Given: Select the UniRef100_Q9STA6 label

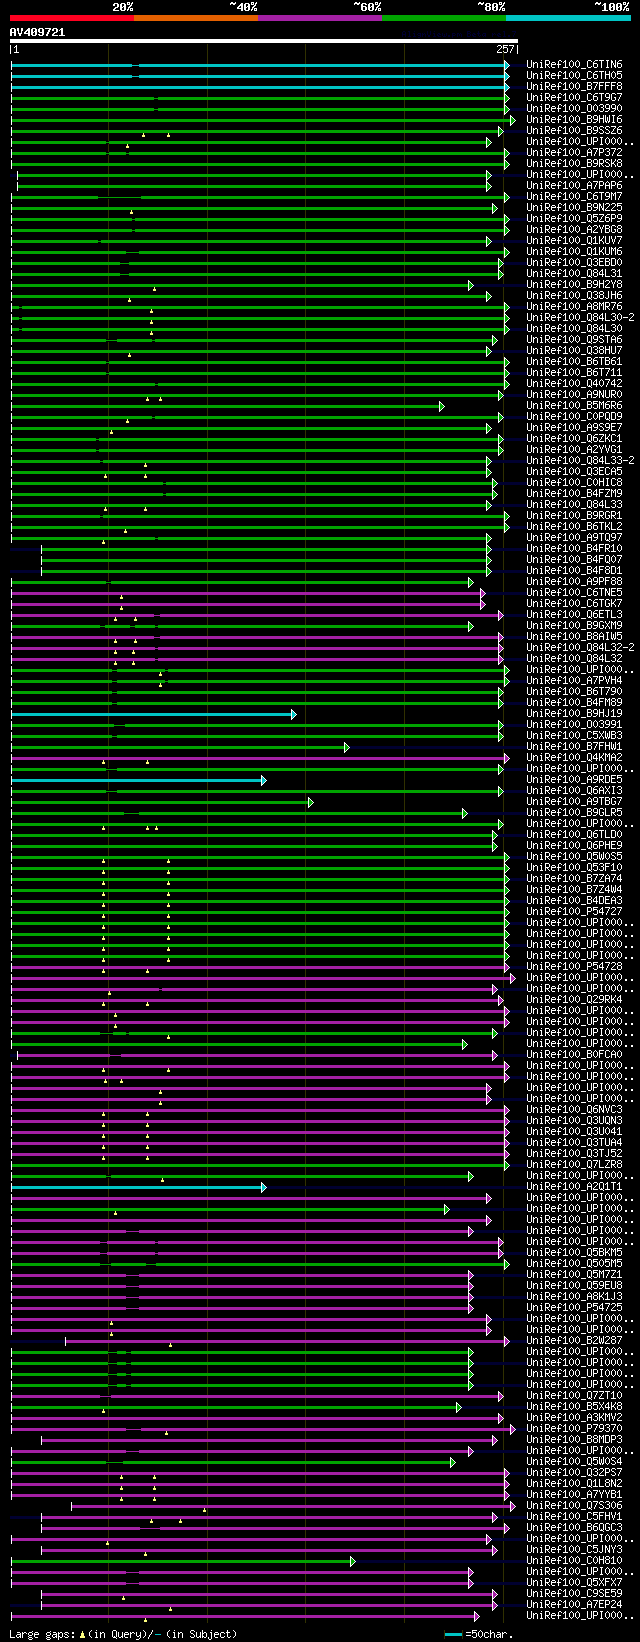Looking at the screenshot, I should pos(574,340).
